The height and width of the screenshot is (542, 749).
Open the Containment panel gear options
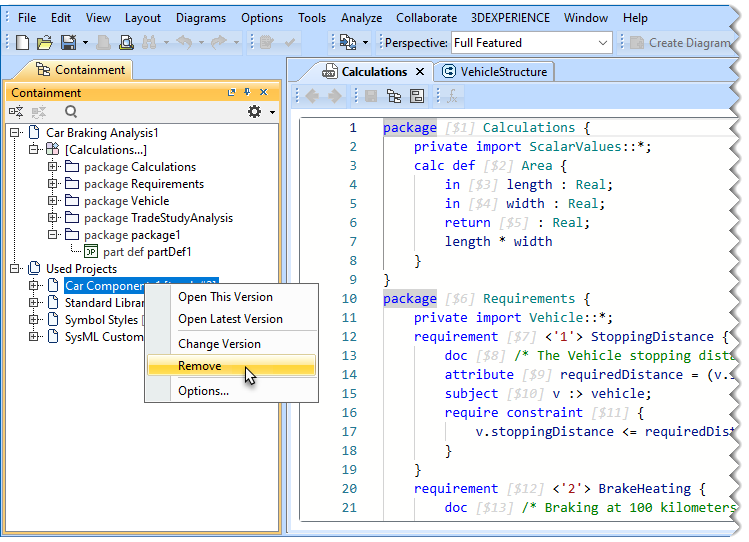click(255, 113)
